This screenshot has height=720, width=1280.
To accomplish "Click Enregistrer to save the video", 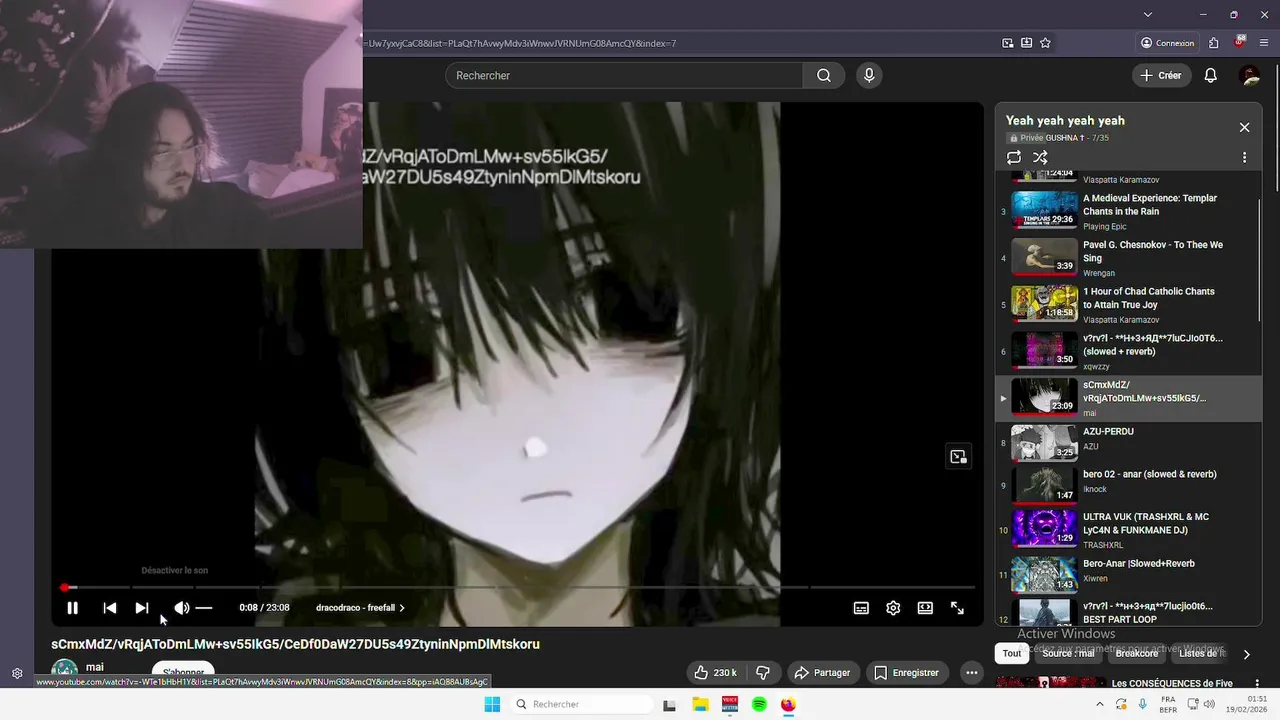I will (x=906, y=673).
